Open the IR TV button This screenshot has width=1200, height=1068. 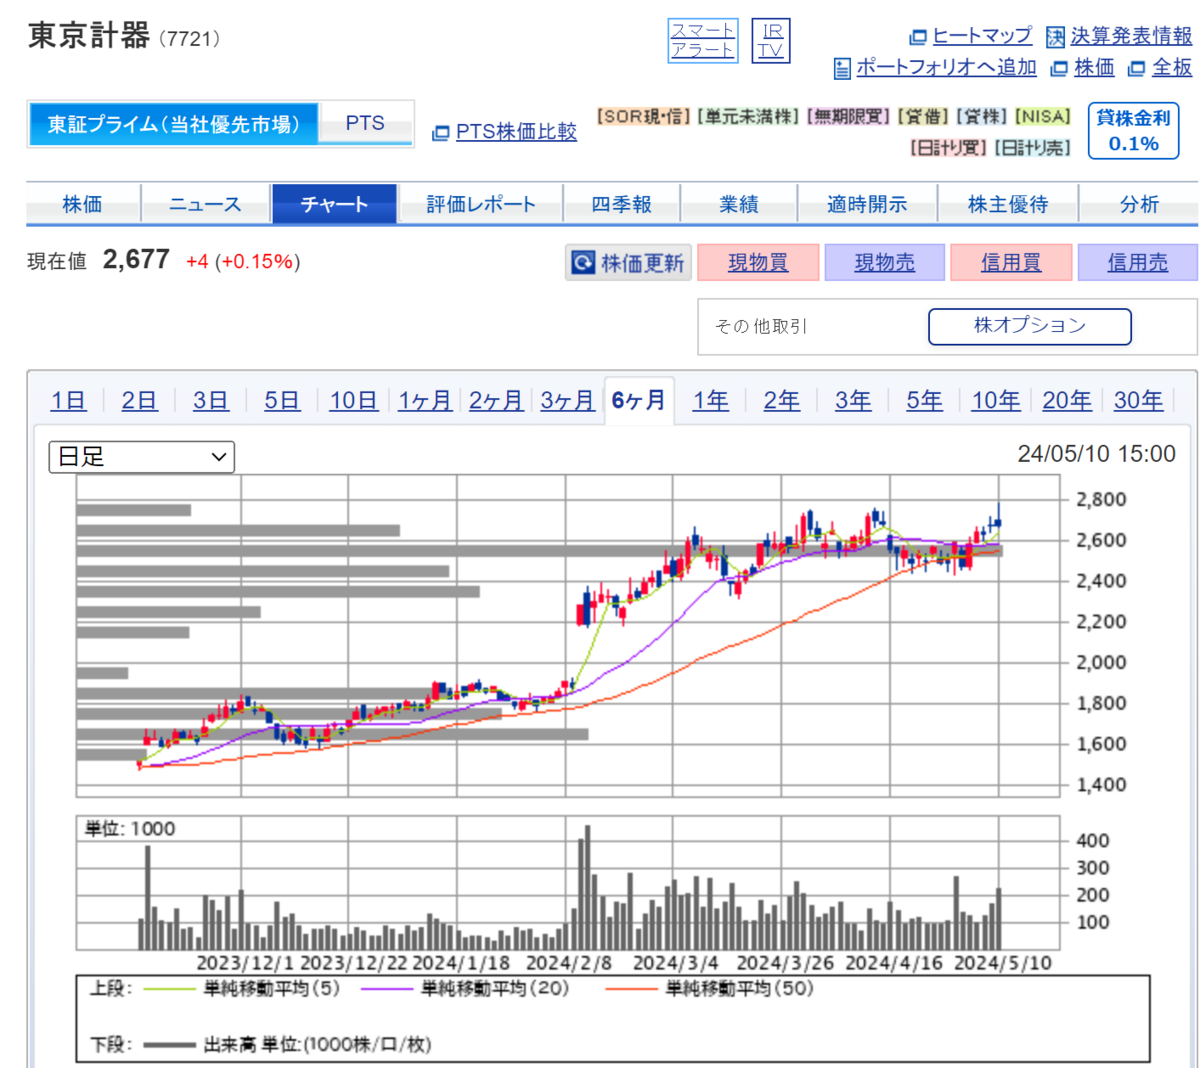click(x=771, y=41)
